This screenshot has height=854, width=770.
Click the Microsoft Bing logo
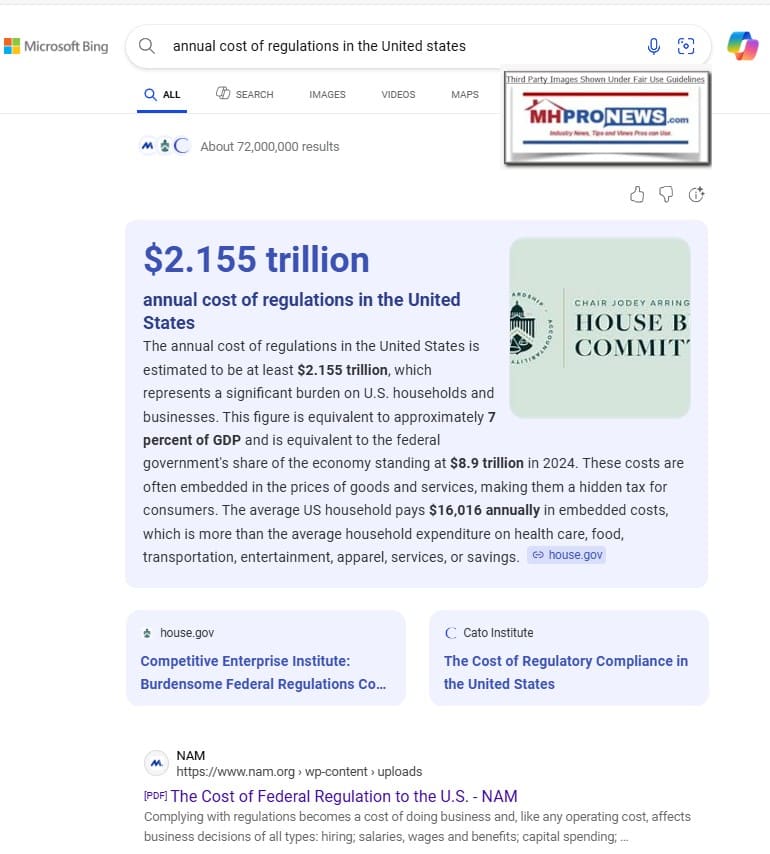pos(56,46)
